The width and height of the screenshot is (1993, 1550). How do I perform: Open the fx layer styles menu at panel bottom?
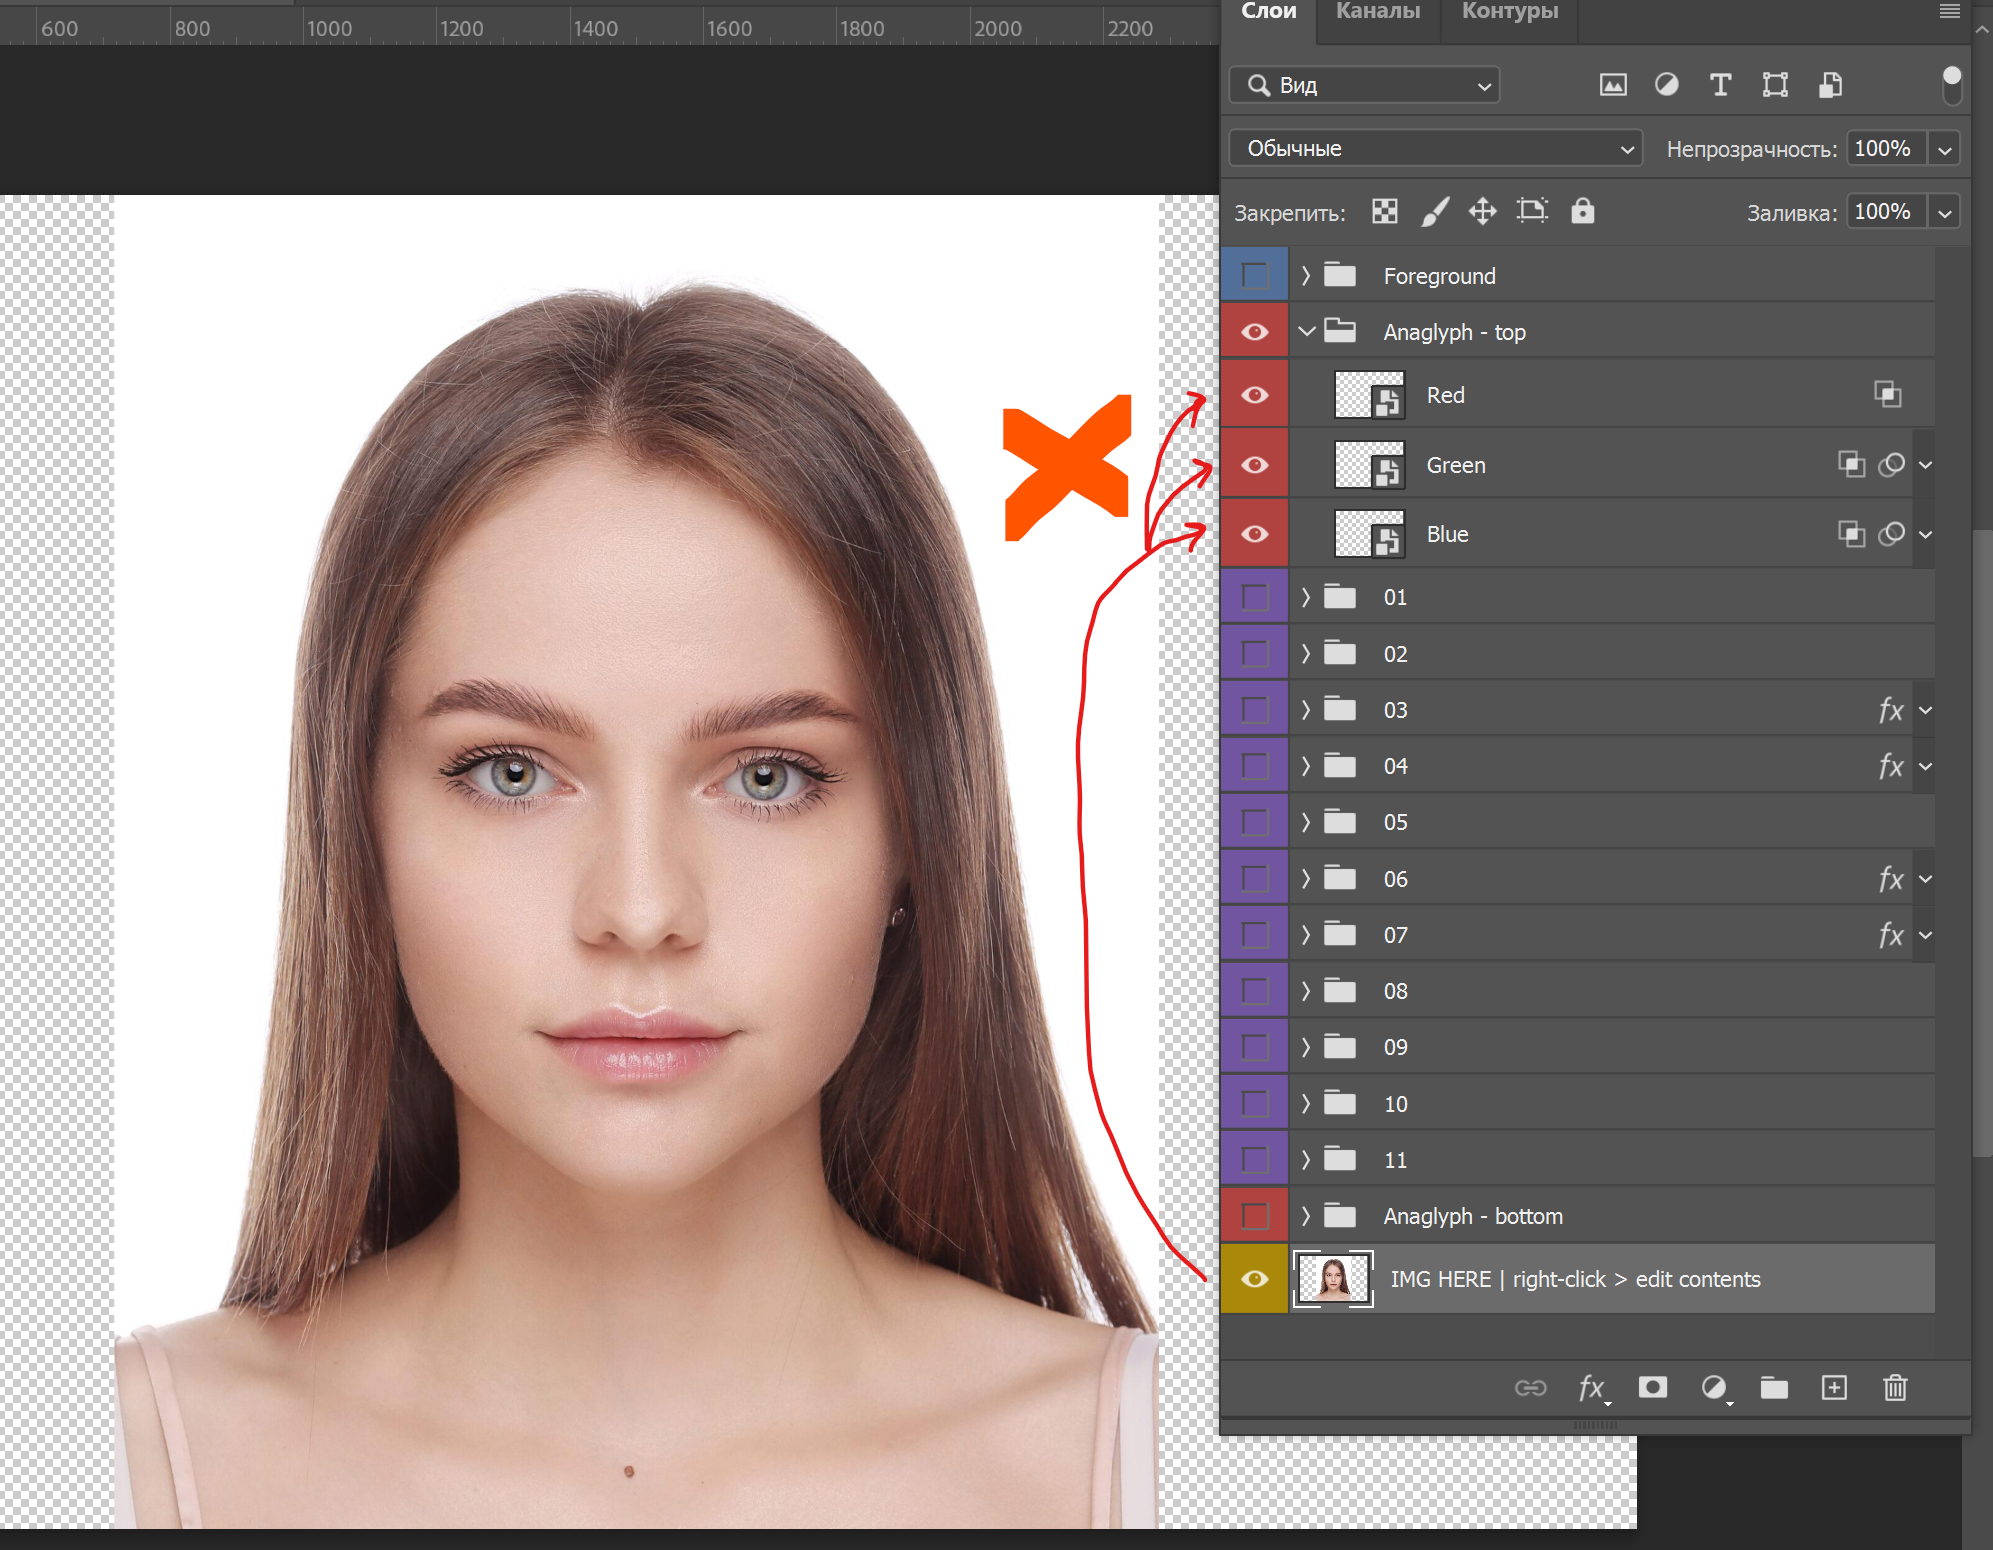pos(1591,1388)
